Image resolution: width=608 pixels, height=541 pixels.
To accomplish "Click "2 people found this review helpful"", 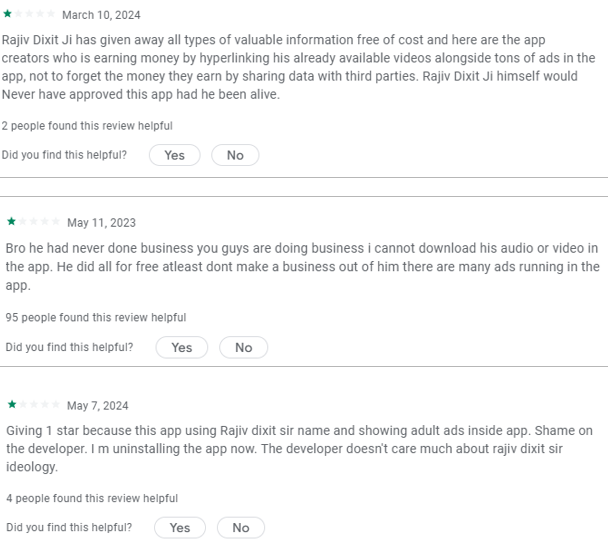I will (x=87, y=126).
